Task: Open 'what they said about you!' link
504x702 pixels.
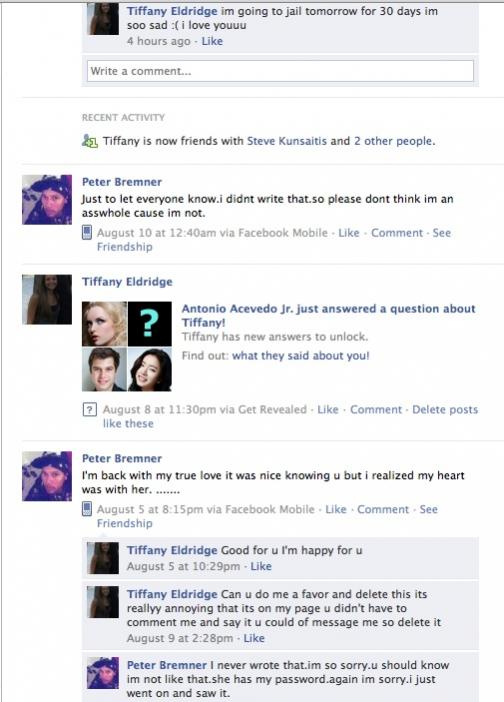Action: [x=300, y=356]
